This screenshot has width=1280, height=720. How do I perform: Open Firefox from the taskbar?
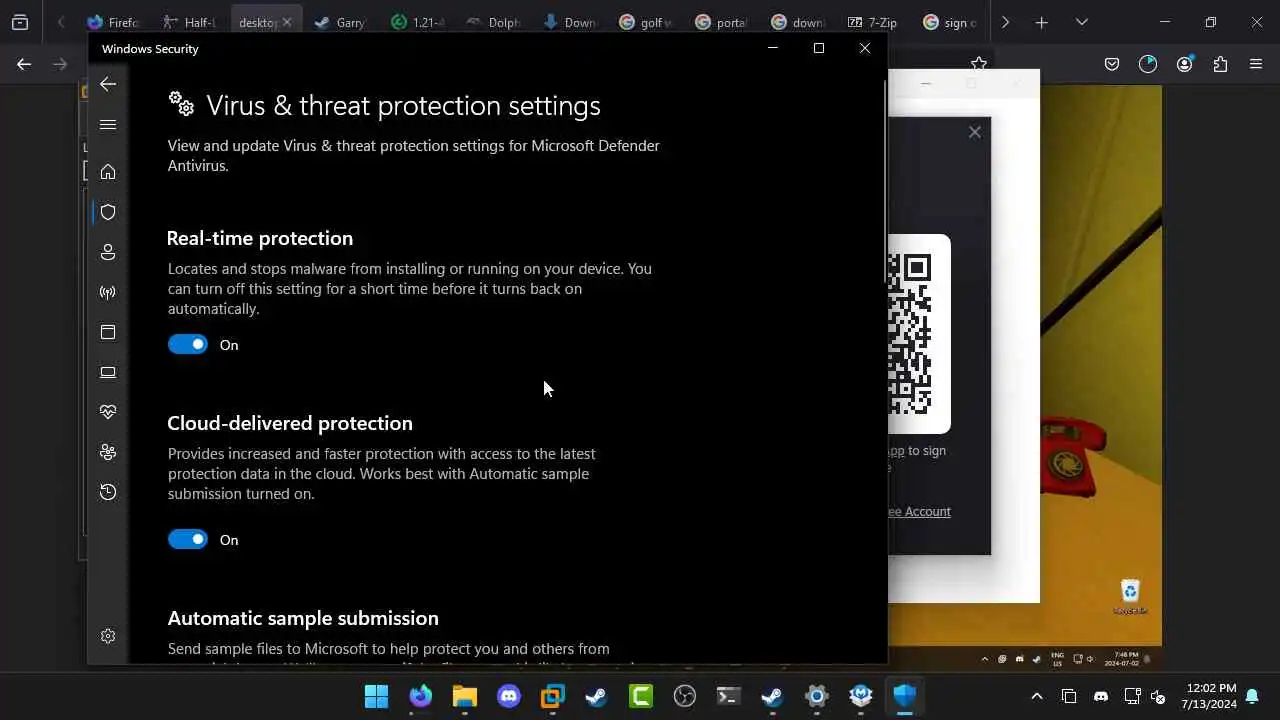click(421, 696)
